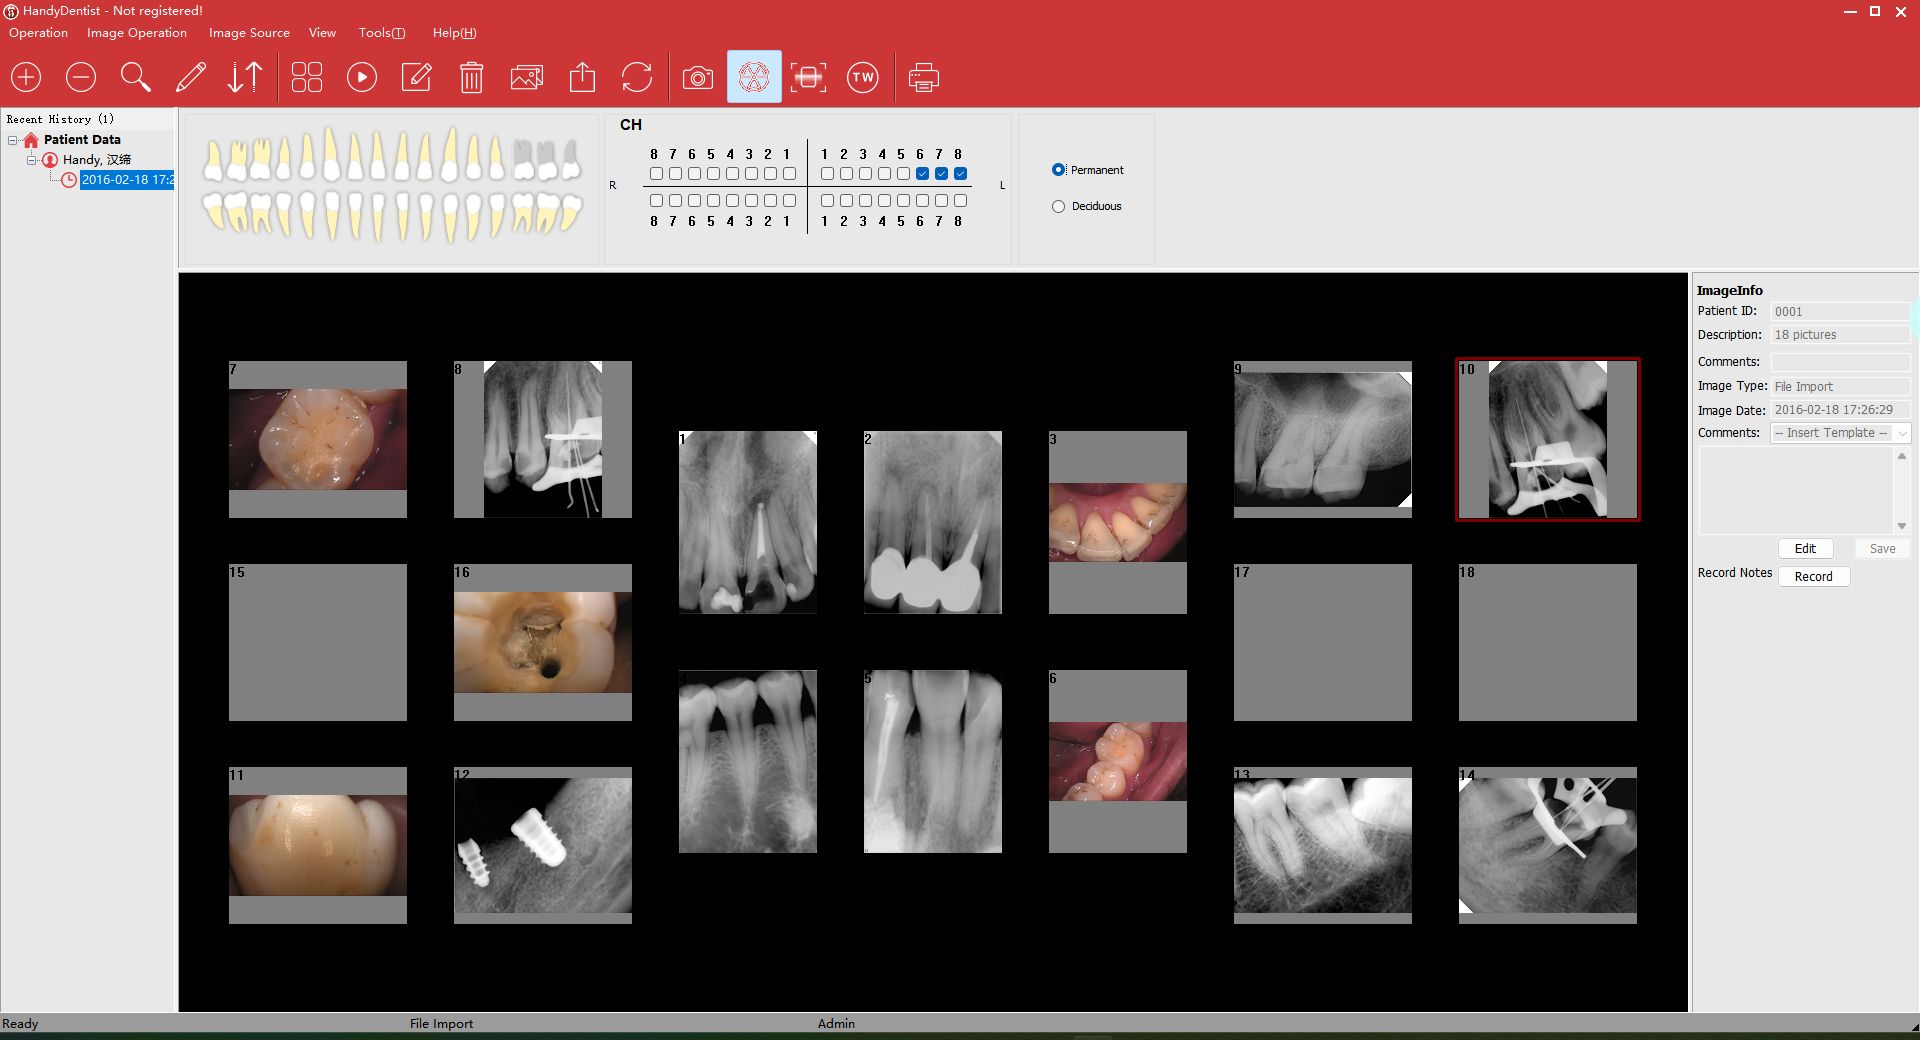The image size is (1920, 1040).
Task: Click the Record button
Action: click(1813, 577)
